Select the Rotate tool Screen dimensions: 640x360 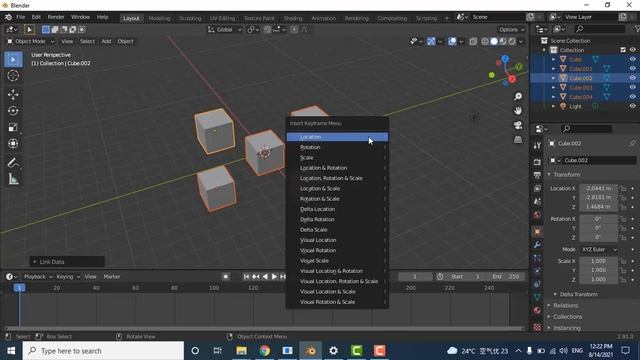[13, 111]
